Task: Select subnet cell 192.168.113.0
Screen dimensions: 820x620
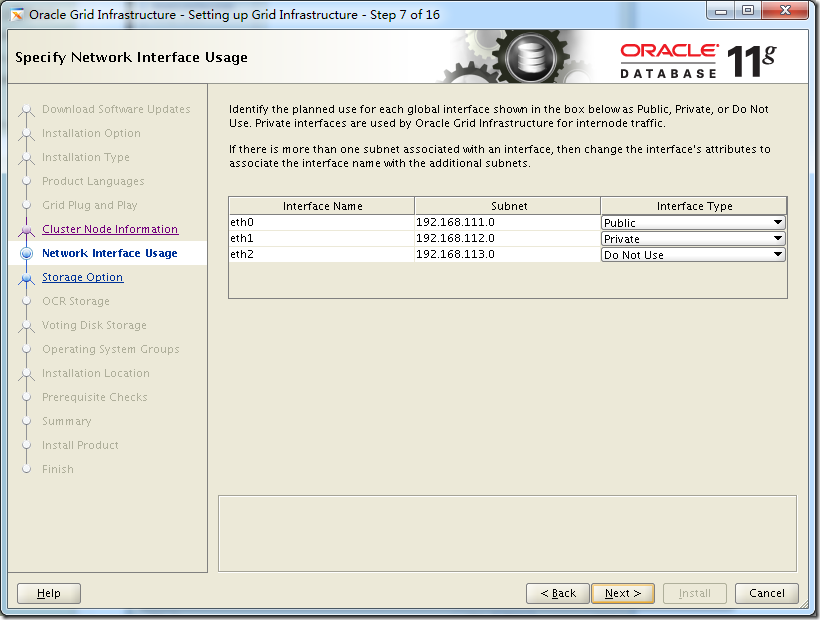Action: tap(507, 254)
